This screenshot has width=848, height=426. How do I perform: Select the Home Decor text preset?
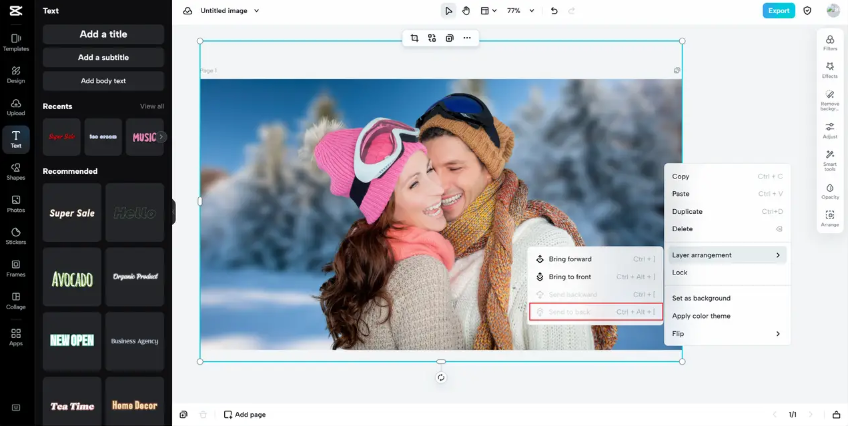coord(135,401)
